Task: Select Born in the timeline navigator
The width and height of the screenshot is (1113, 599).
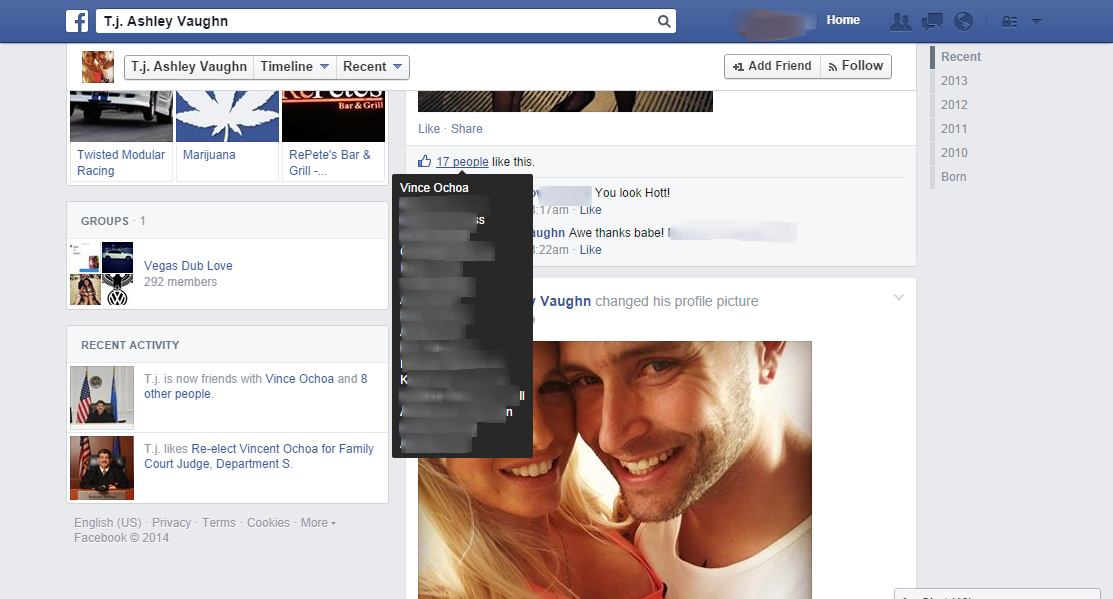Action: click(x=953, y=177)
